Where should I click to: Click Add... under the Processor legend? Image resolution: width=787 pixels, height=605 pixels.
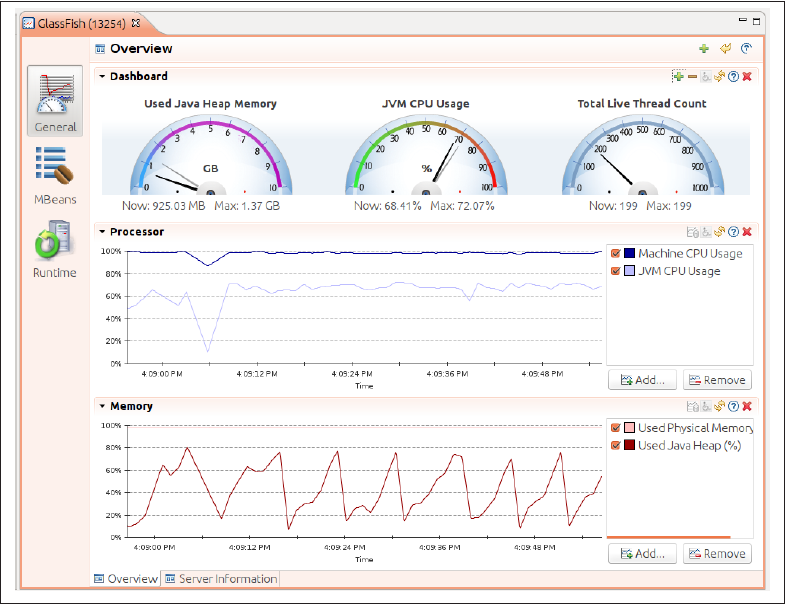(x=642, y=380)
